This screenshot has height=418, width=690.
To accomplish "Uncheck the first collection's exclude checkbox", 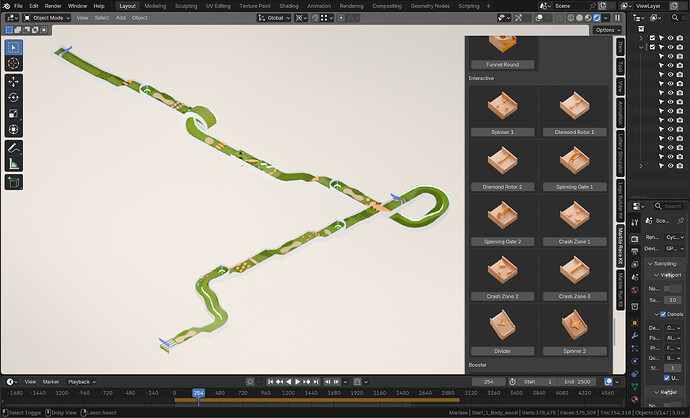I will (x=652, y=38).
